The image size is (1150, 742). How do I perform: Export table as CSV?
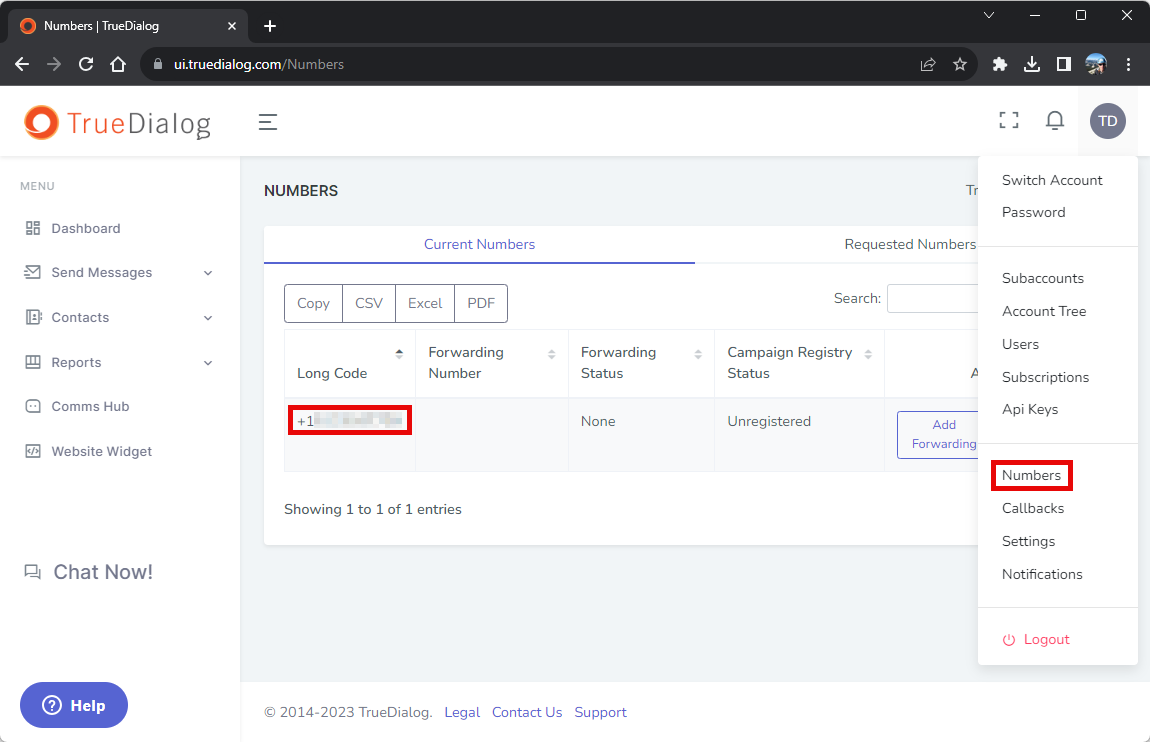369,304
